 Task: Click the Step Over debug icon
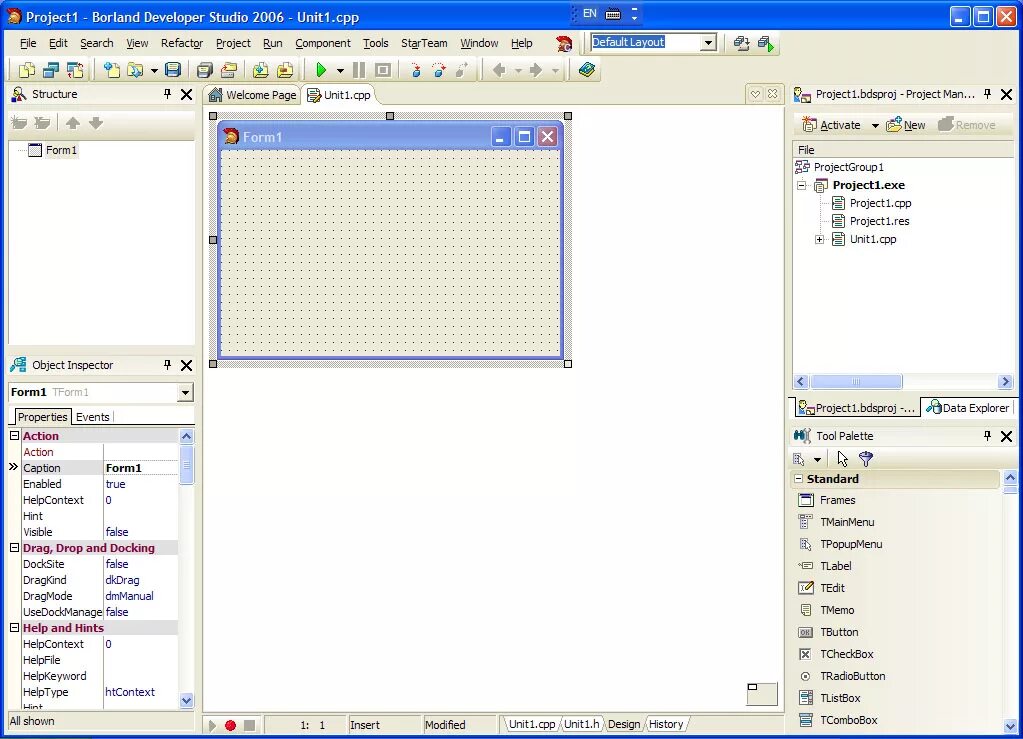click(439, 70)
